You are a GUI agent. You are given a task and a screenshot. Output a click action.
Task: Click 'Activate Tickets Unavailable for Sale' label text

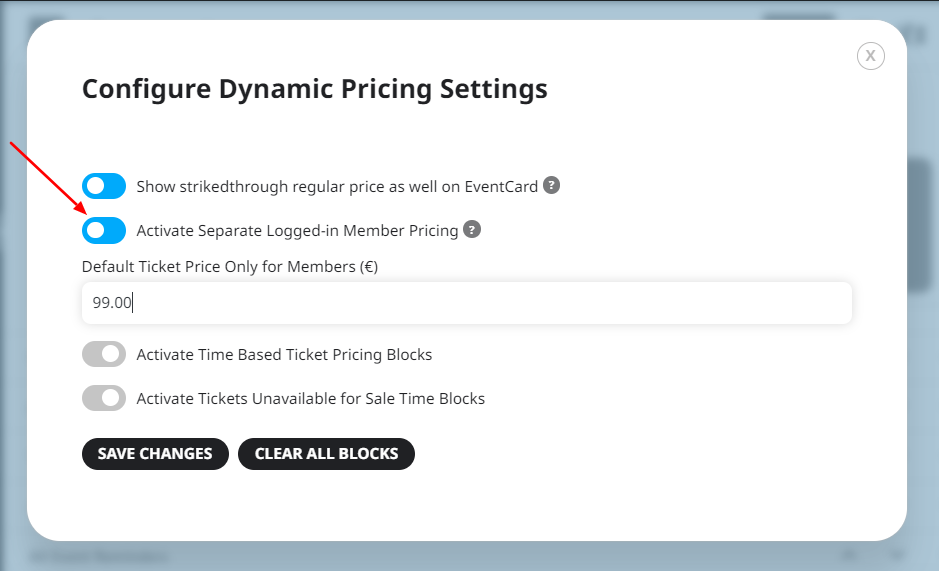click(311, 398)
